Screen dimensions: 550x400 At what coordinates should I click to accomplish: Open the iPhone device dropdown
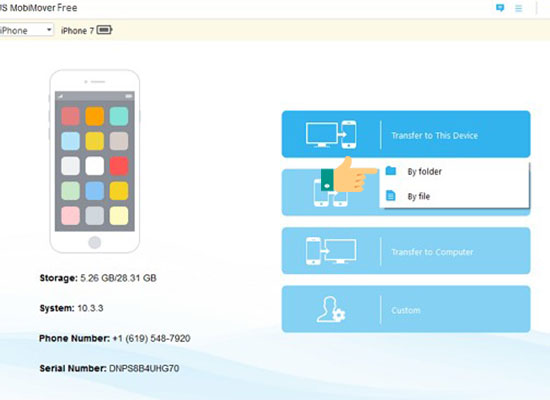click(x=26, y=30)
